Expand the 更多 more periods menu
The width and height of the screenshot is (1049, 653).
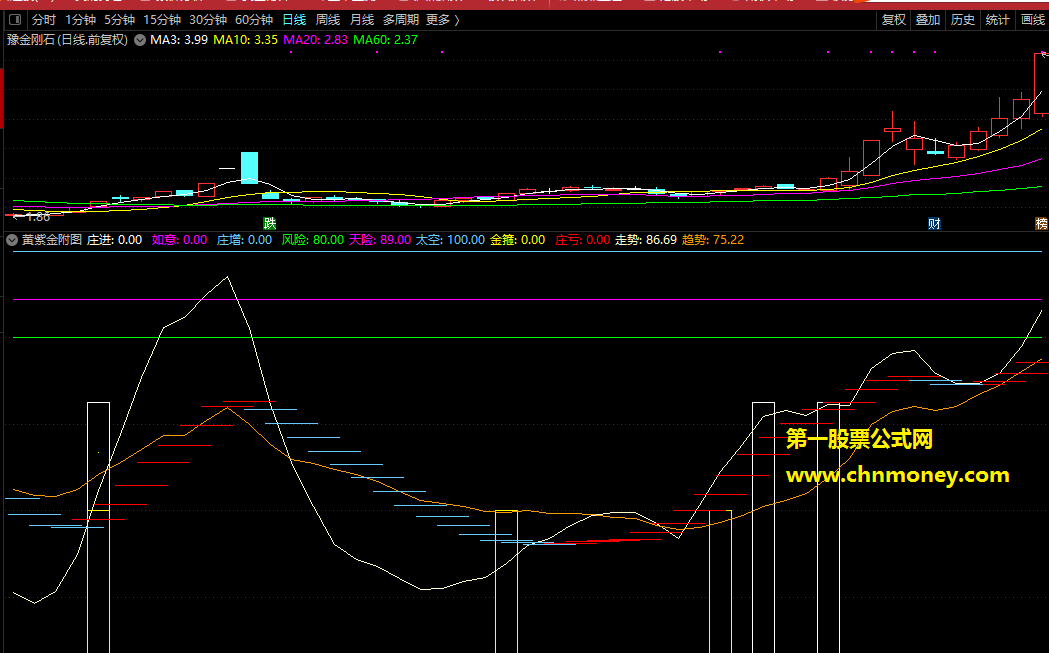pos(443,20)
